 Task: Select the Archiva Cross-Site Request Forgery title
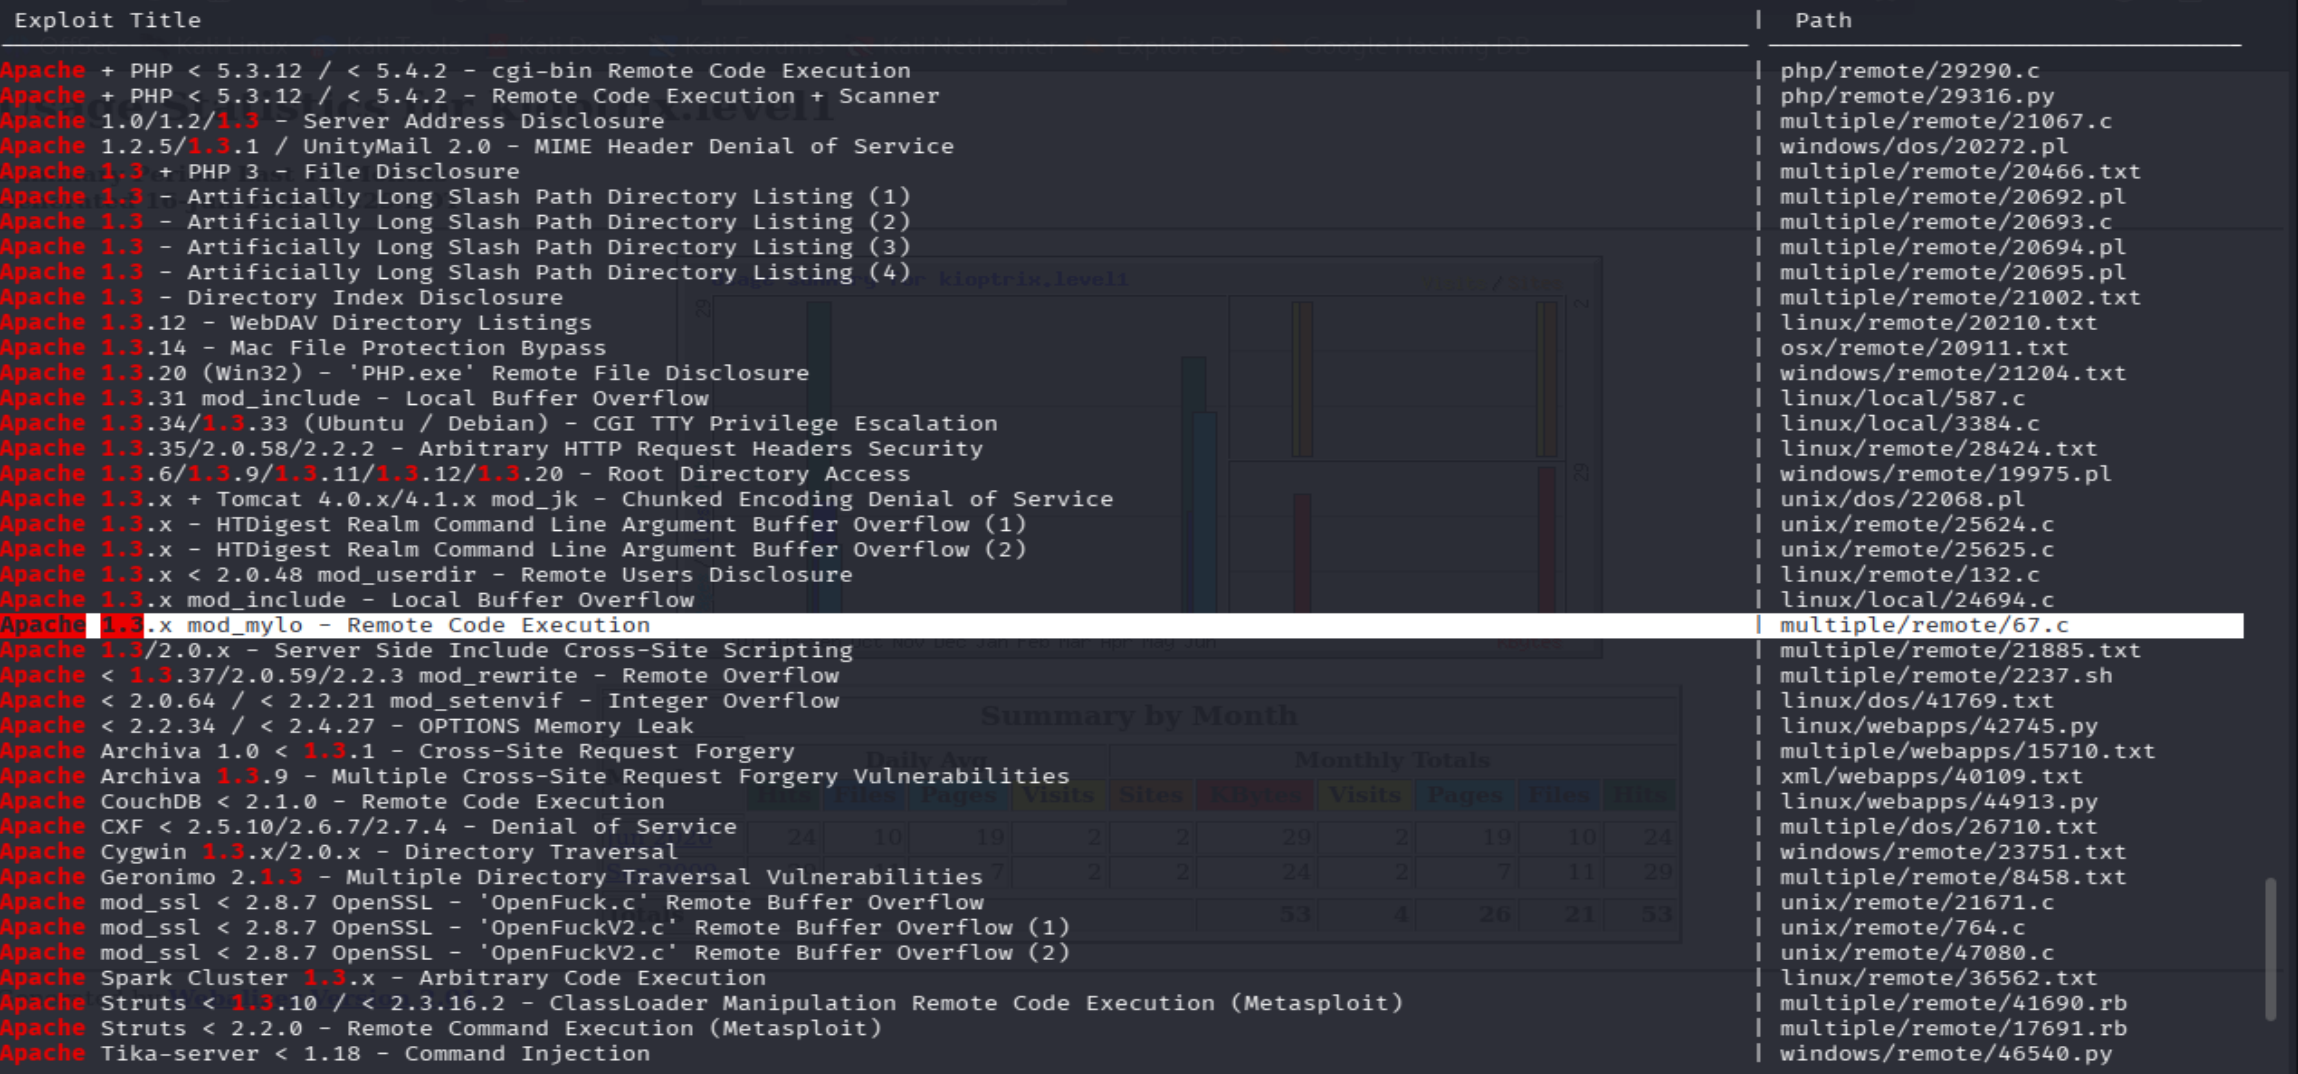pyautogui.click(x=397, y=751)
